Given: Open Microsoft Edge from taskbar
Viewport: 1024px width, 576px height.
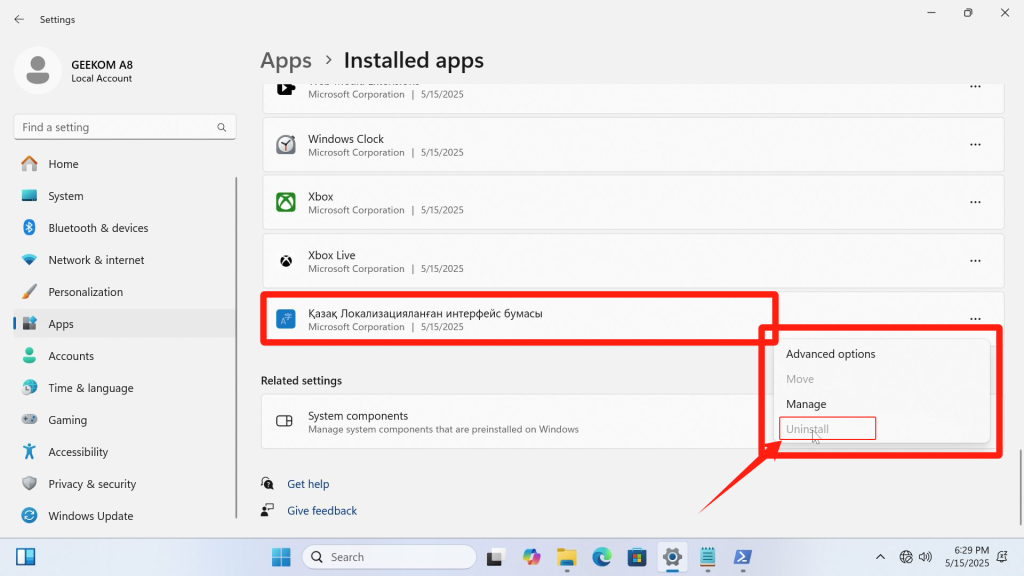Looking at the screenshot, I should pos(601,557).
